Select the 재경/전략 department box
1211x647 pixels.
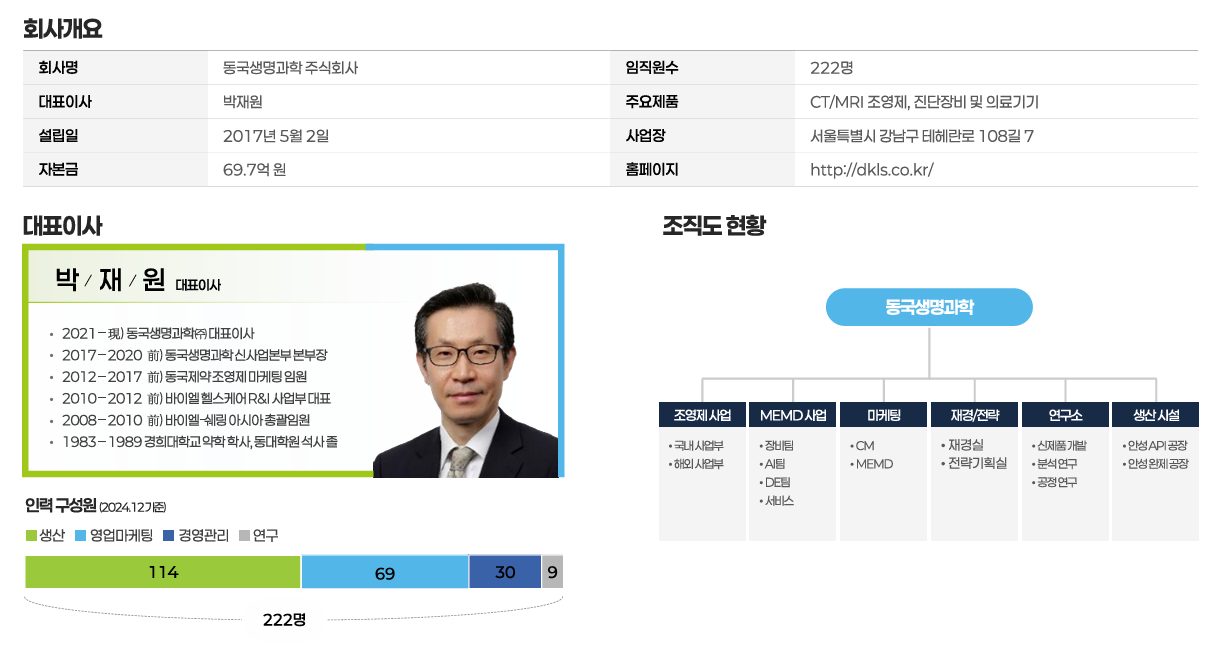974,414
